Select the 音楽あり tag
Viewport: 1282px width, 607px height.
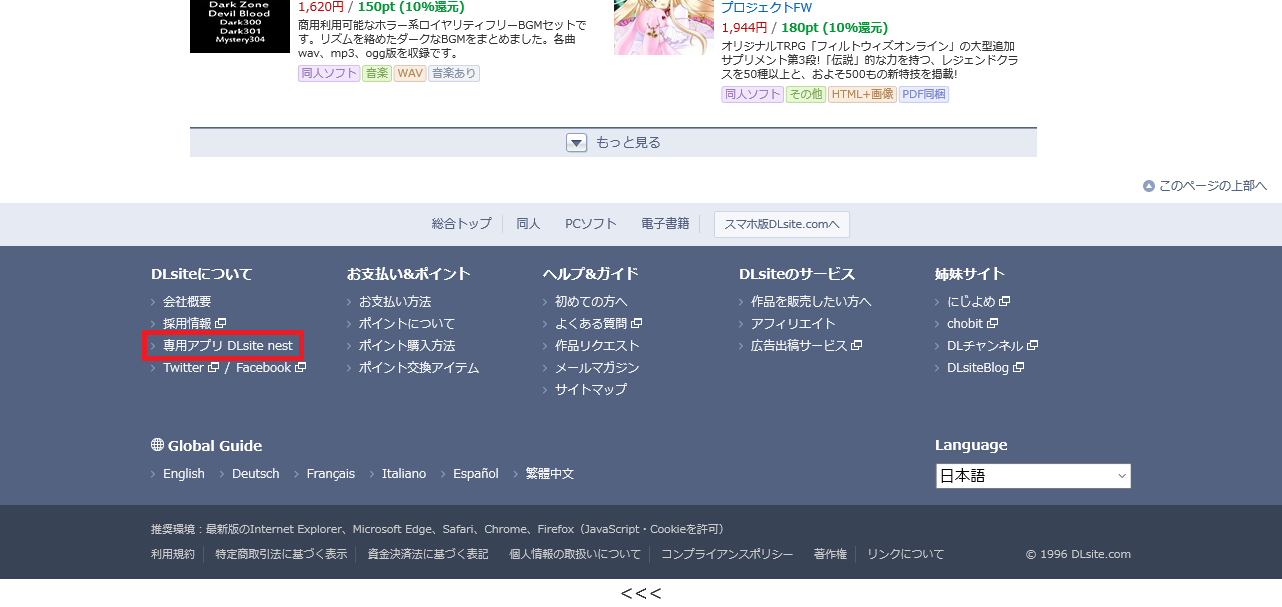coord(454,73)
